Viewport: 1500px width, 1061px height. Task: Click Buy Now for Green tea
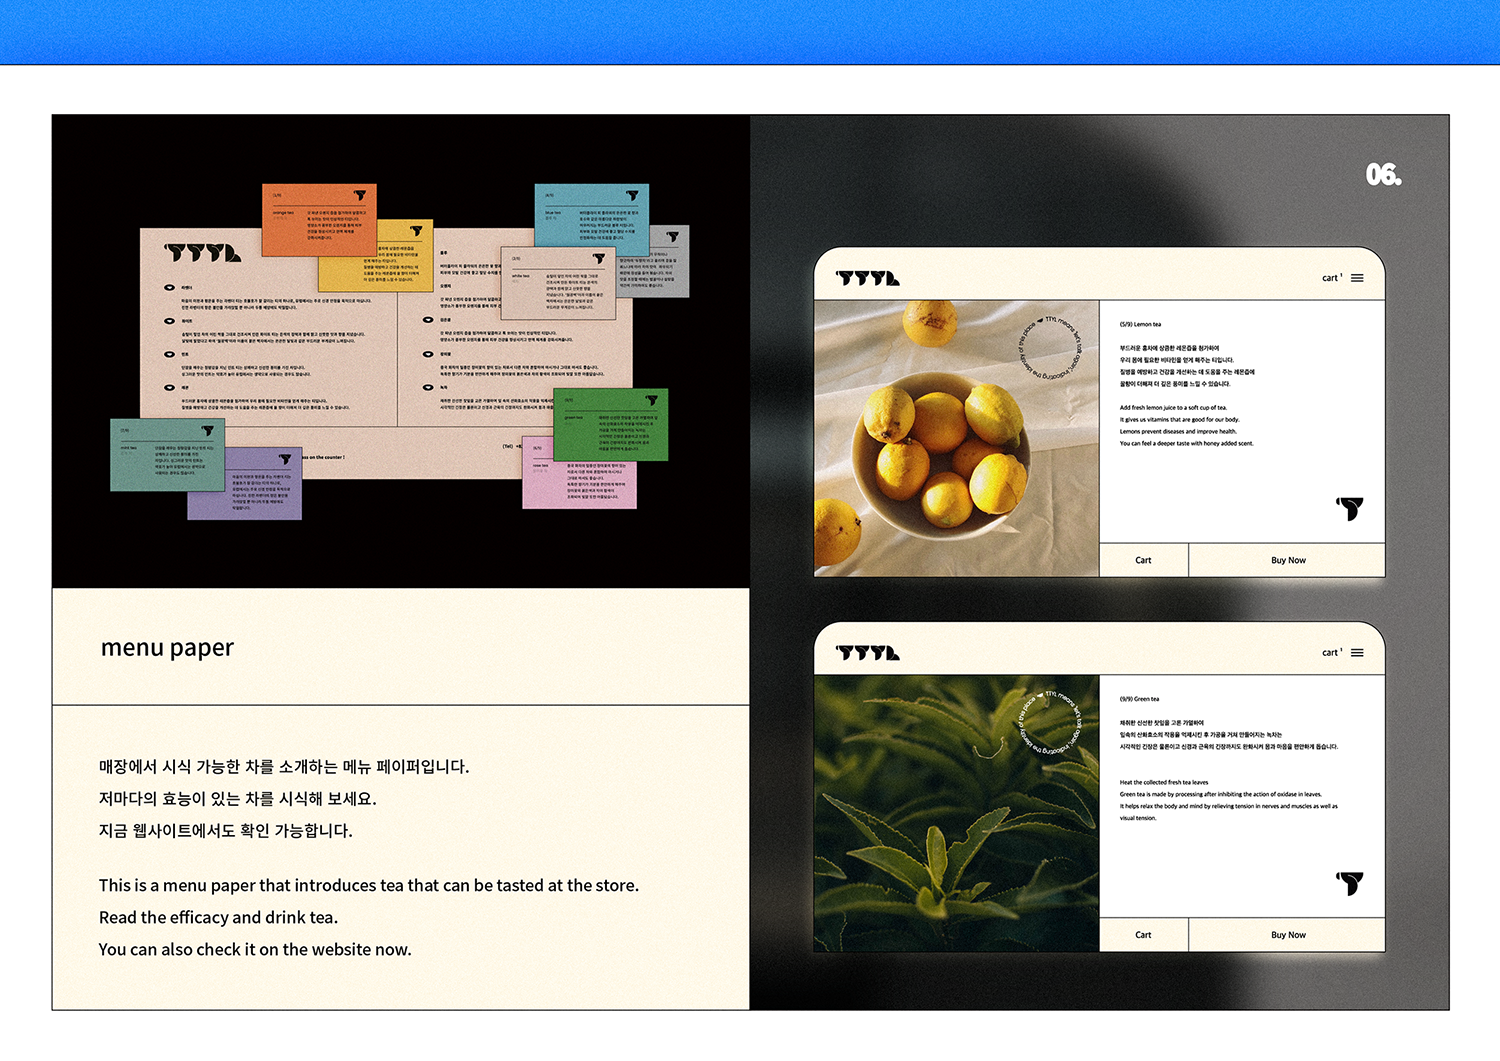coord(1287,935)
